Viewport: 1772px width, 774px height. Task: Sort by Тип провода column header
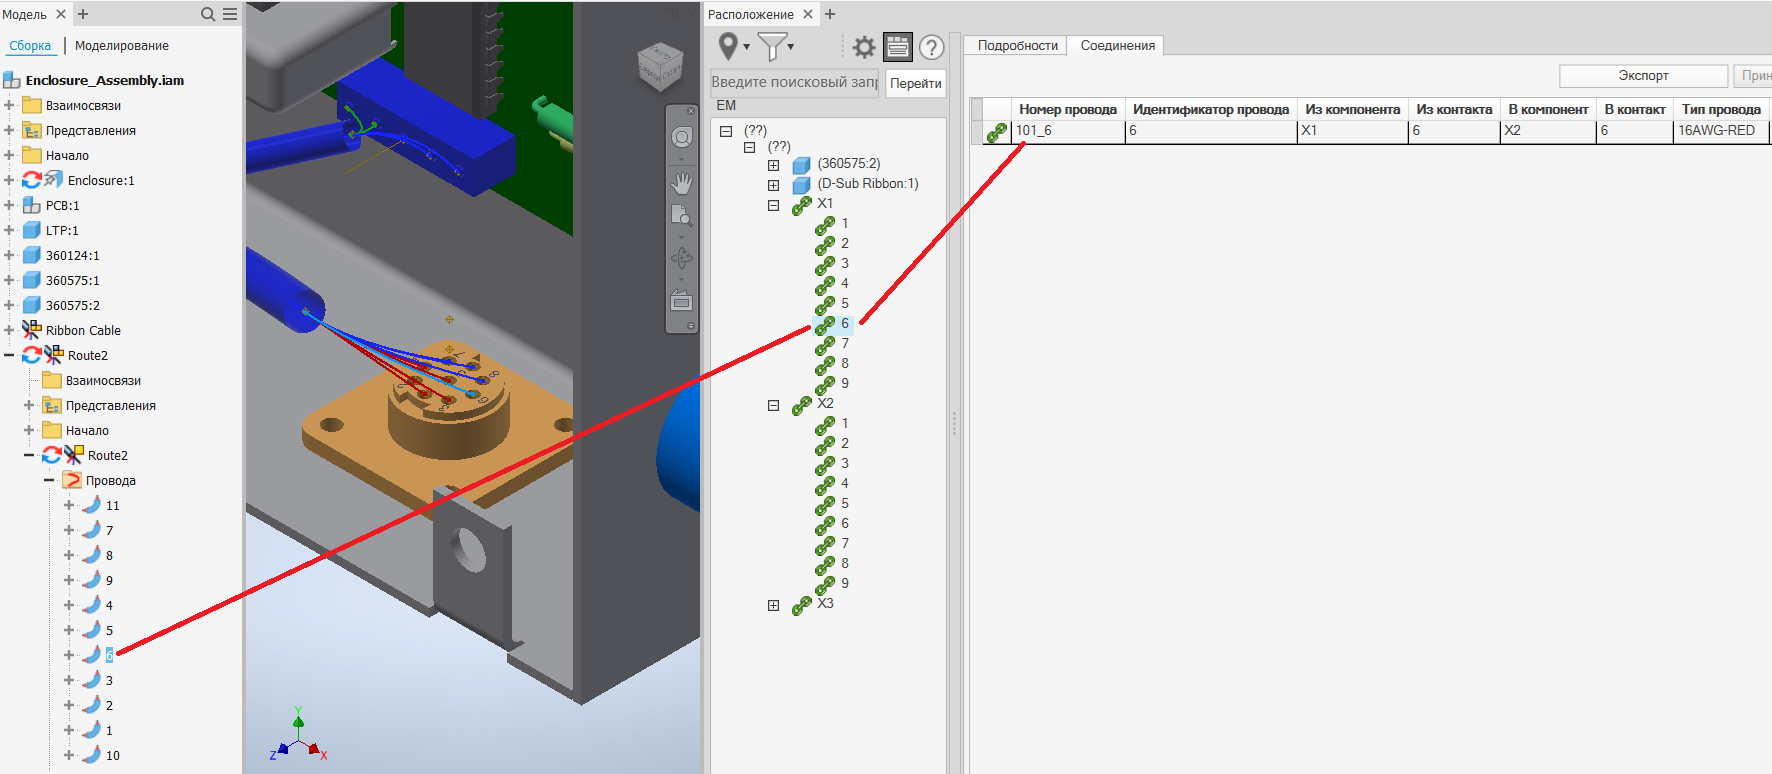coord(1721,109)
